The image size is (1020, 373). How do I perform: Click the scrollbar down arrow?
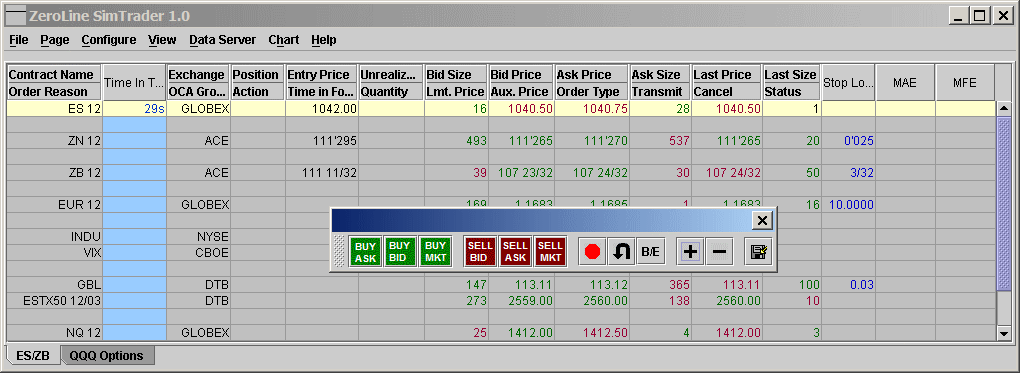point(1004,333)
